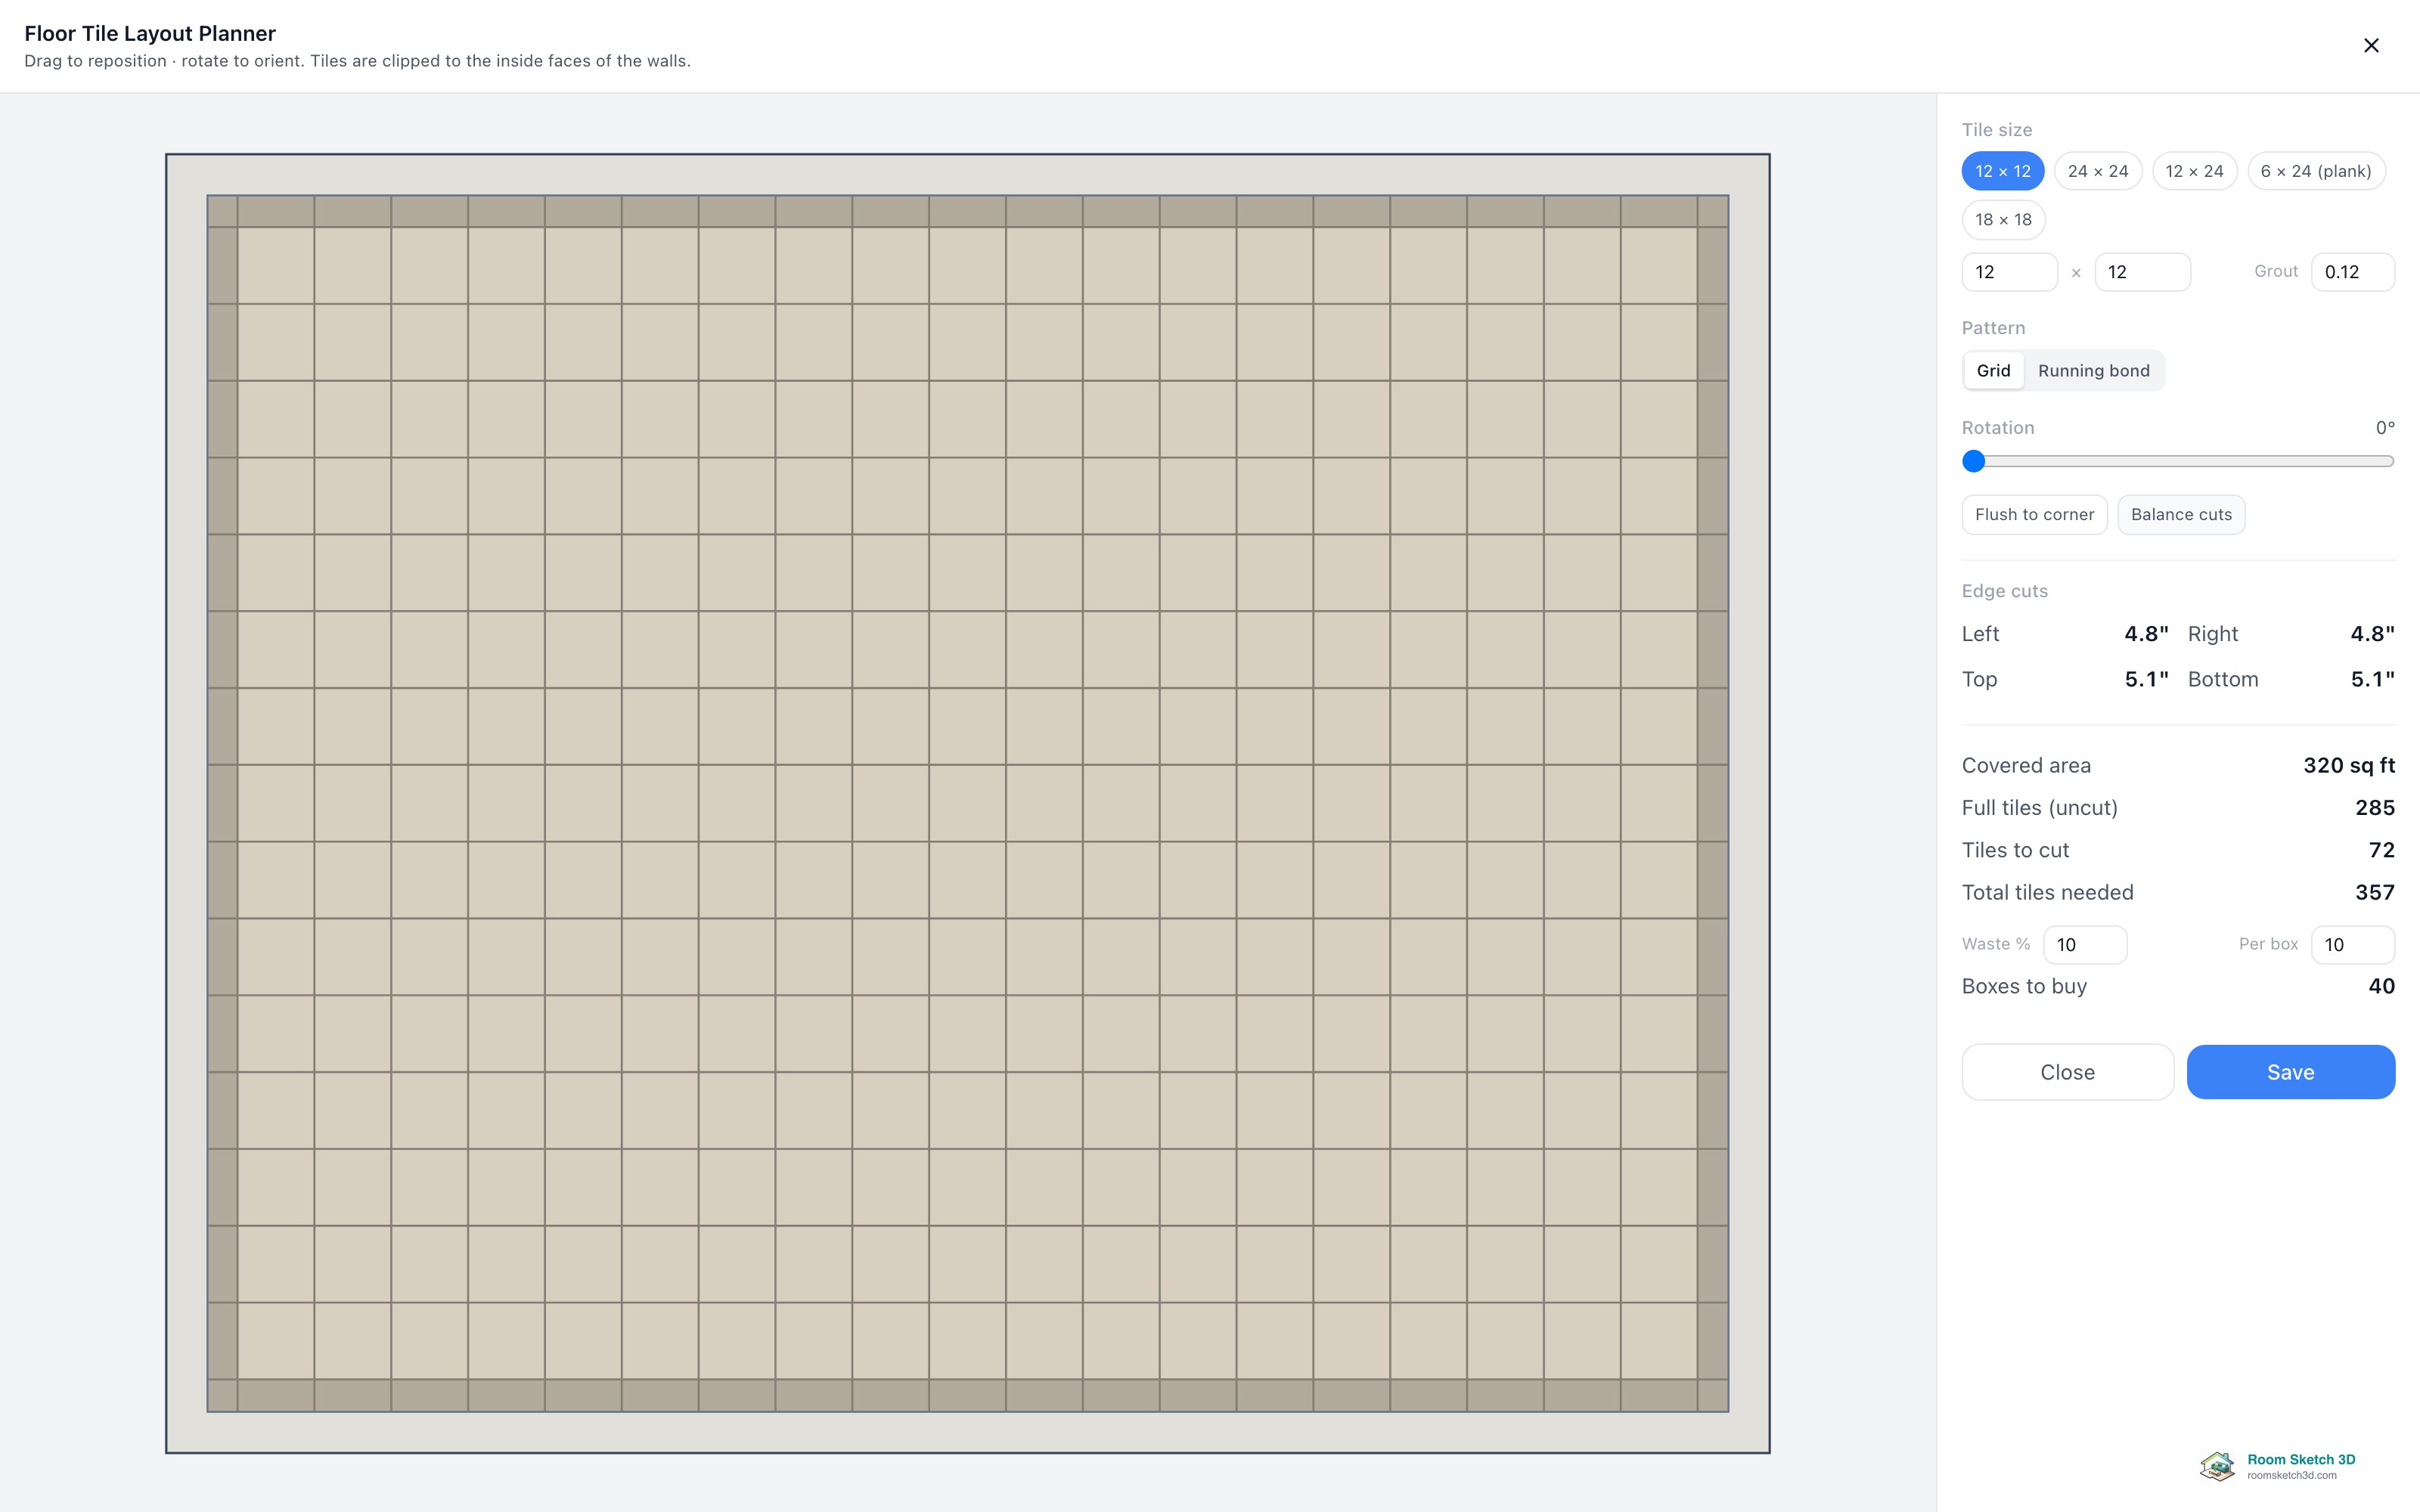Click the Floor Tile Layout Planner title
Viewport: 2420px width, 1512px height.
tap(150, 33)
